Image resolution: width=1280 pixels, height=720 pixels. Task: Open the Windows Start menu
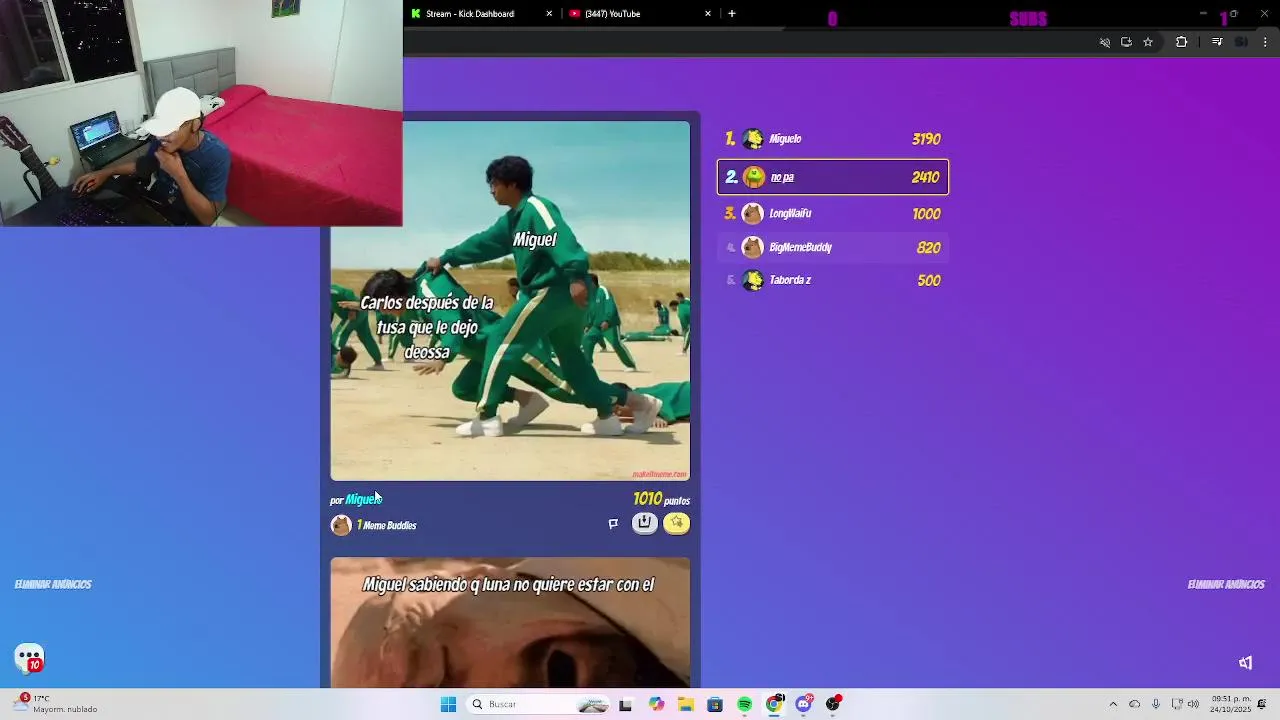[x=448, y=704]
